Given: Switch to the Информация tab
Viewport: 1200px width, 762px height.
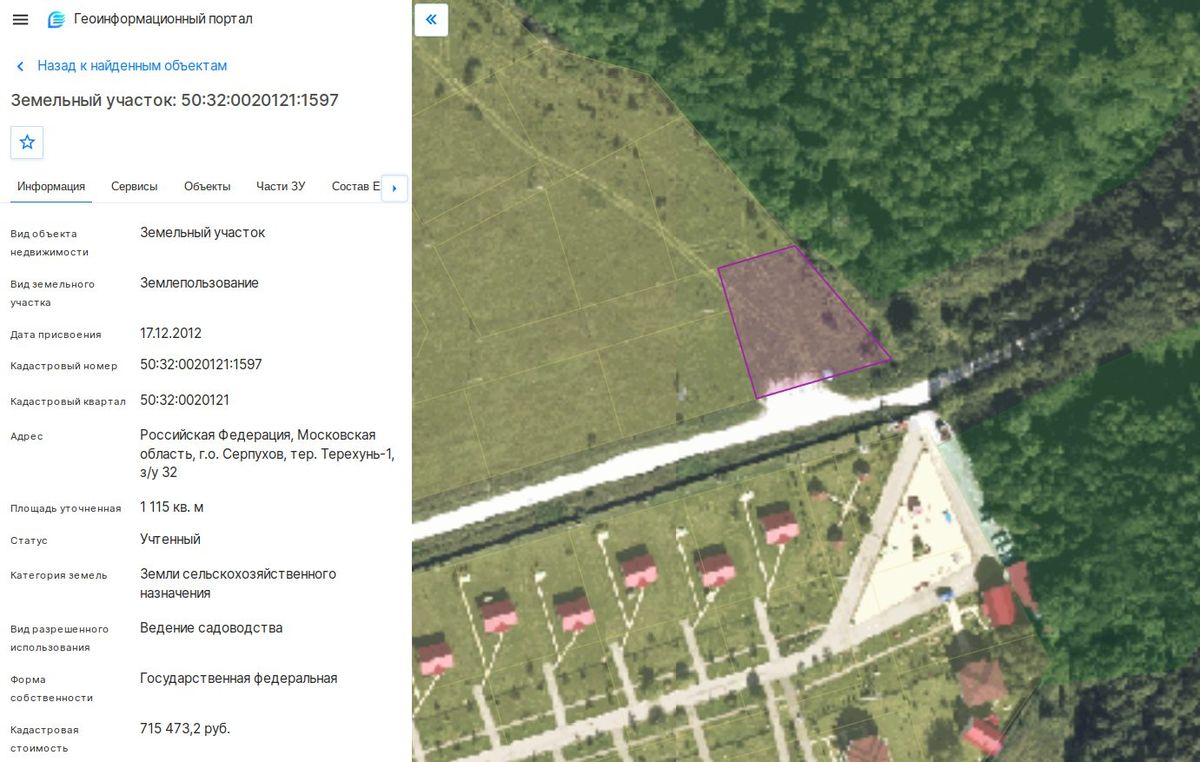Looking at the screenshot, I should click(51, 187).
